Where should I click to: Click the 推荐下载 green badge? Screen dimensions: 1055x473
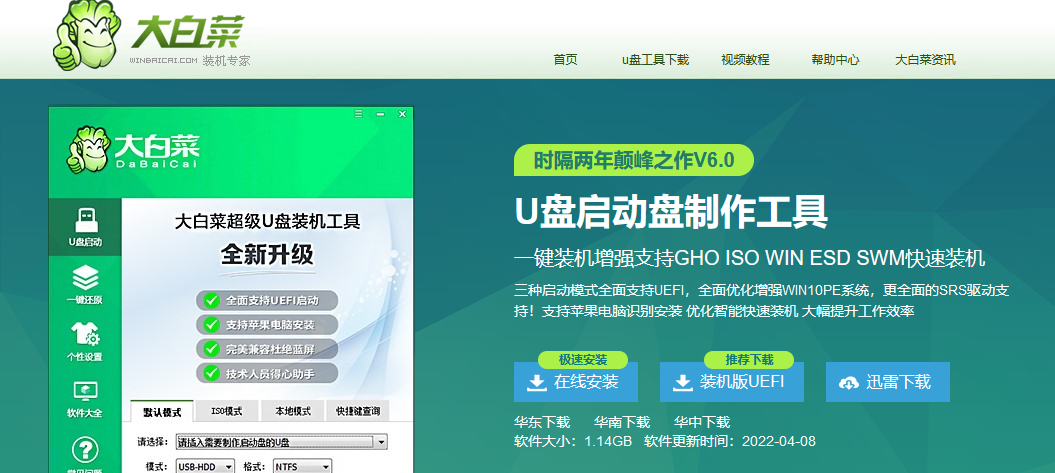749,359
